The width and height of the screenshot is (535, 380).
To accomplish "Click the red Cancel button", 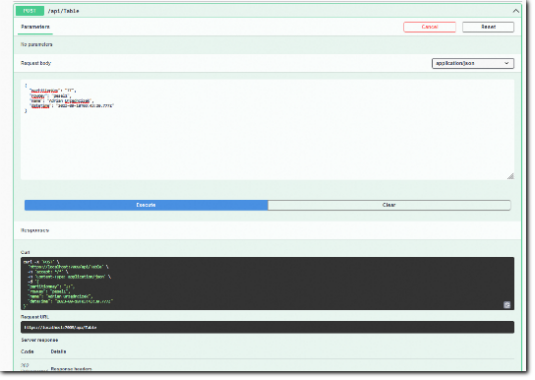I will [x=429, y=27].
